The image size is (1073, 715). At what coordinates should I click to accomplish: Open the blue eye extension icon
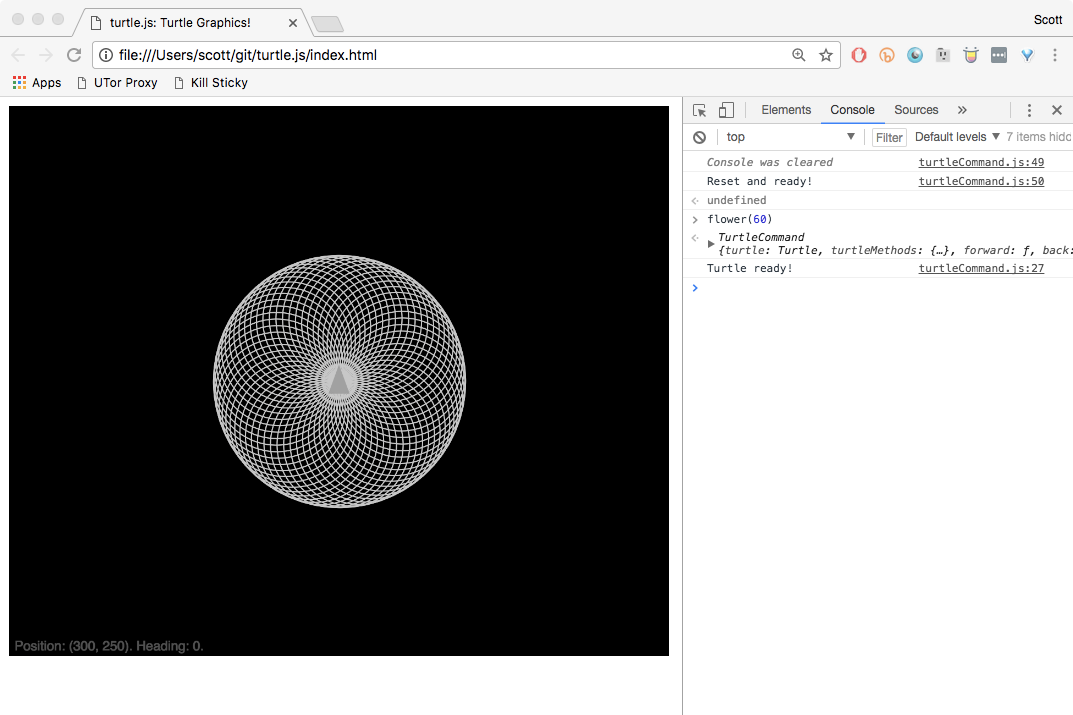point(915,55)
